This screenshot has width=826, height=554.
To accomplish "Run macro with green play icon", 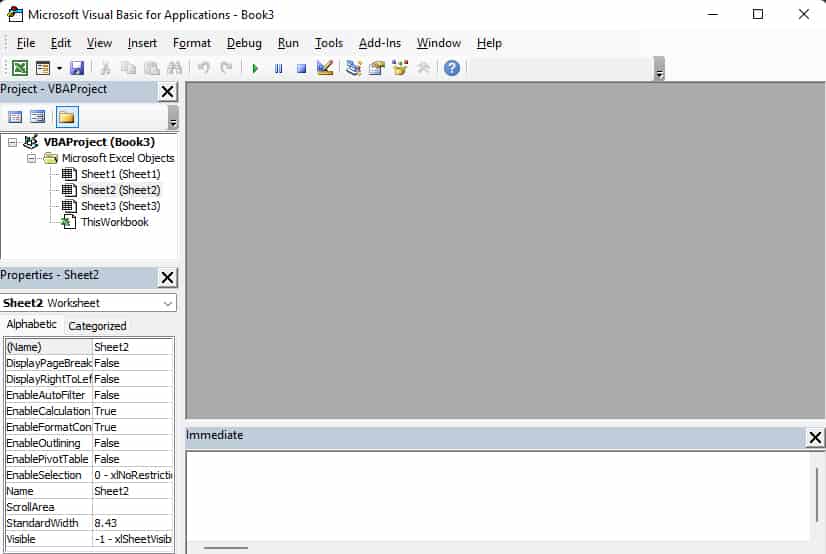I will [255, 68].
